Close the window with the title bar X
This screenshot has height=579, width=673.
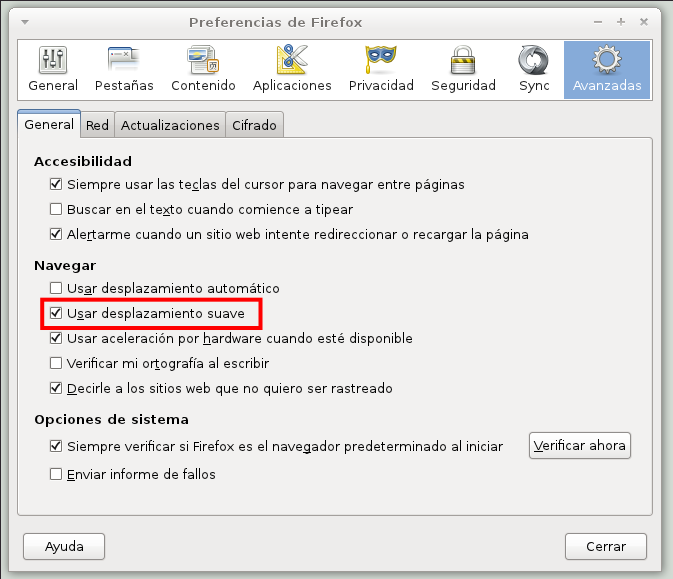click(643, 22)
